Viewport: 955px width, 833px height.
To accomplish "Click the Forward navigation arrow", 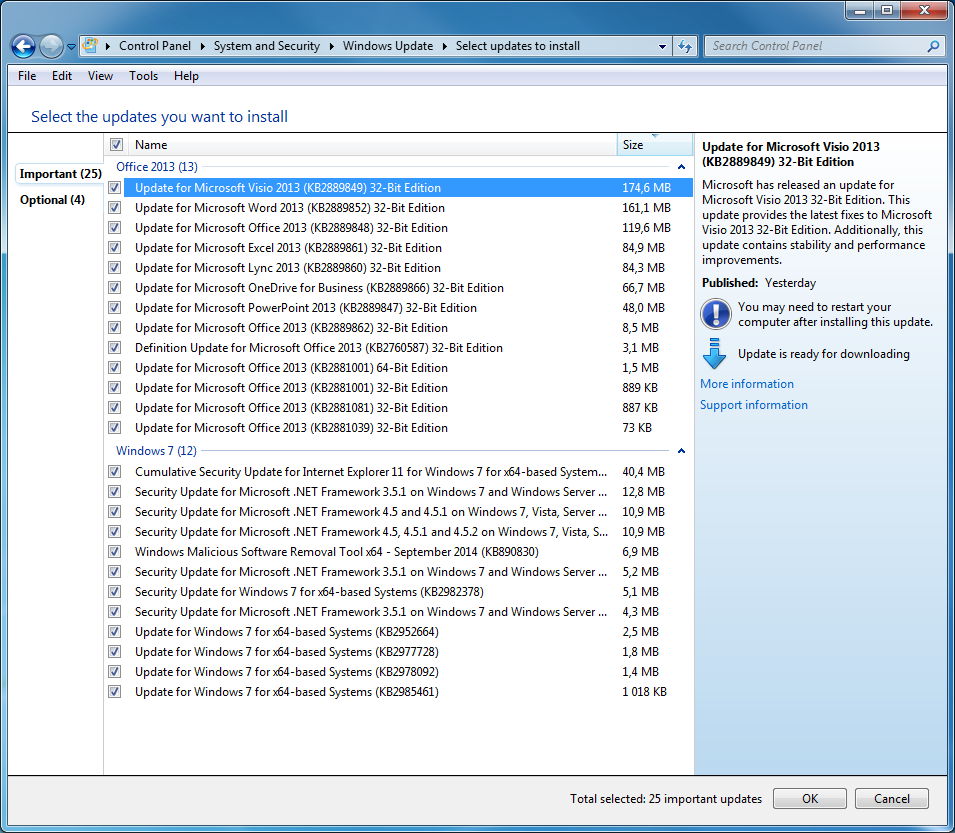I will [x=51, y=46].
